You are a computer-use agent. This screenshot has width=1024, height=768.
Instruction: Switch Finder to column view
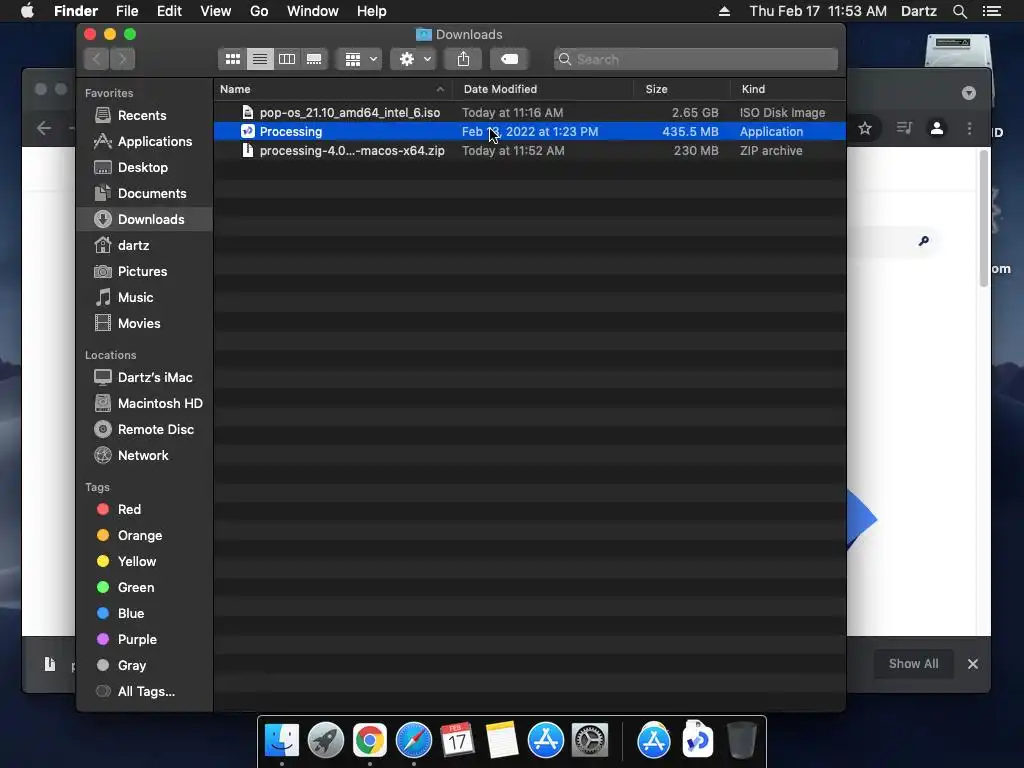pos(287,59)
